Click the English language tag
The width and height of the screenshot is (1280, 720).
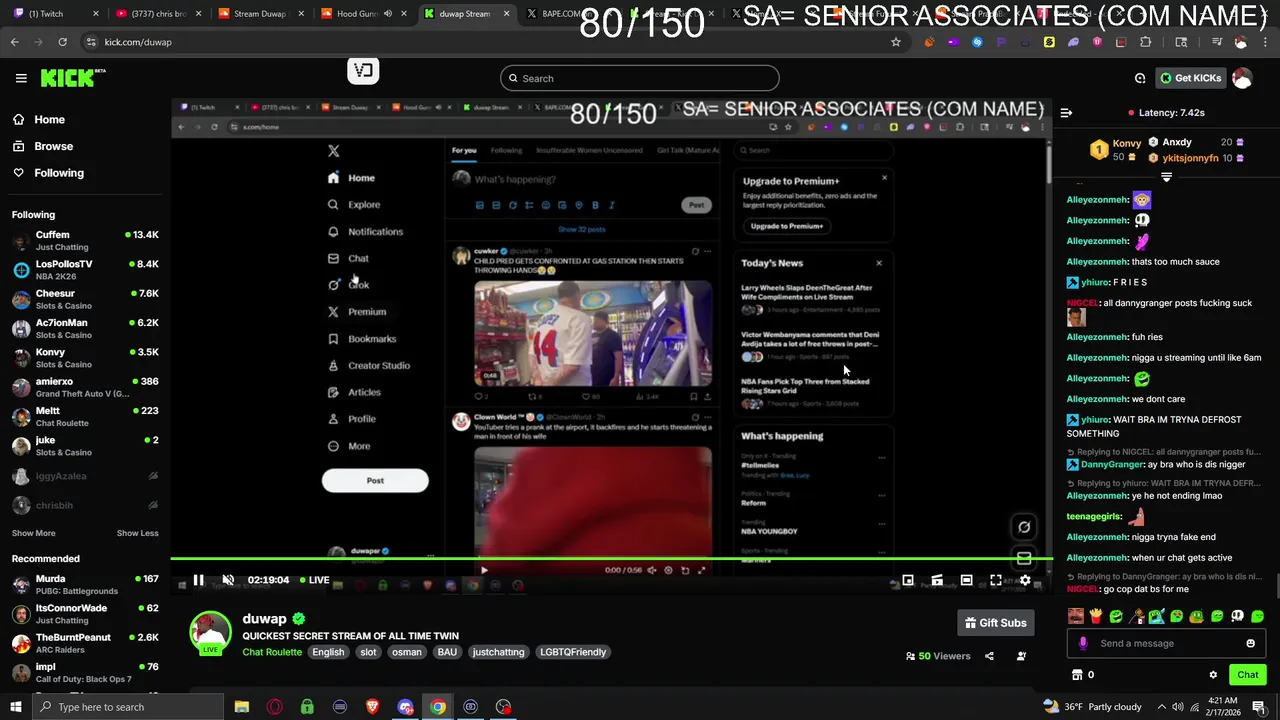tap(328, 652)
